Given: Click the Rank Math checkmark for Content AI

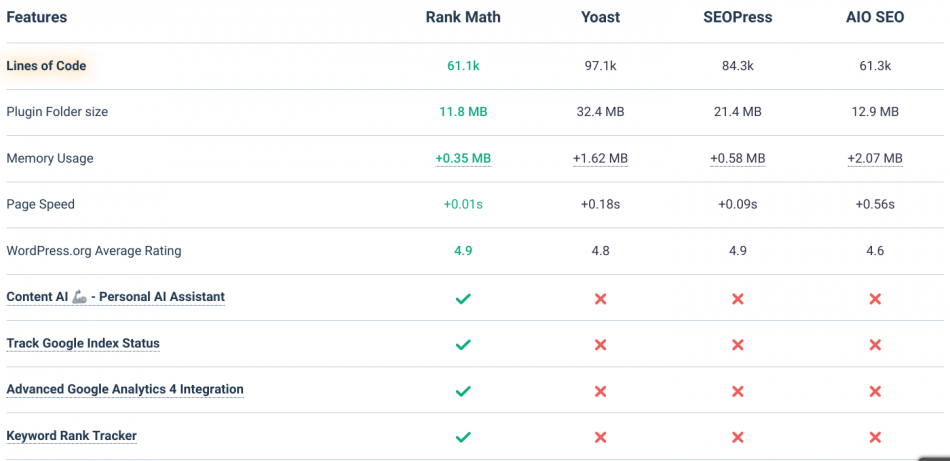Looking at the screenshot, I should [x=463, y=298].
